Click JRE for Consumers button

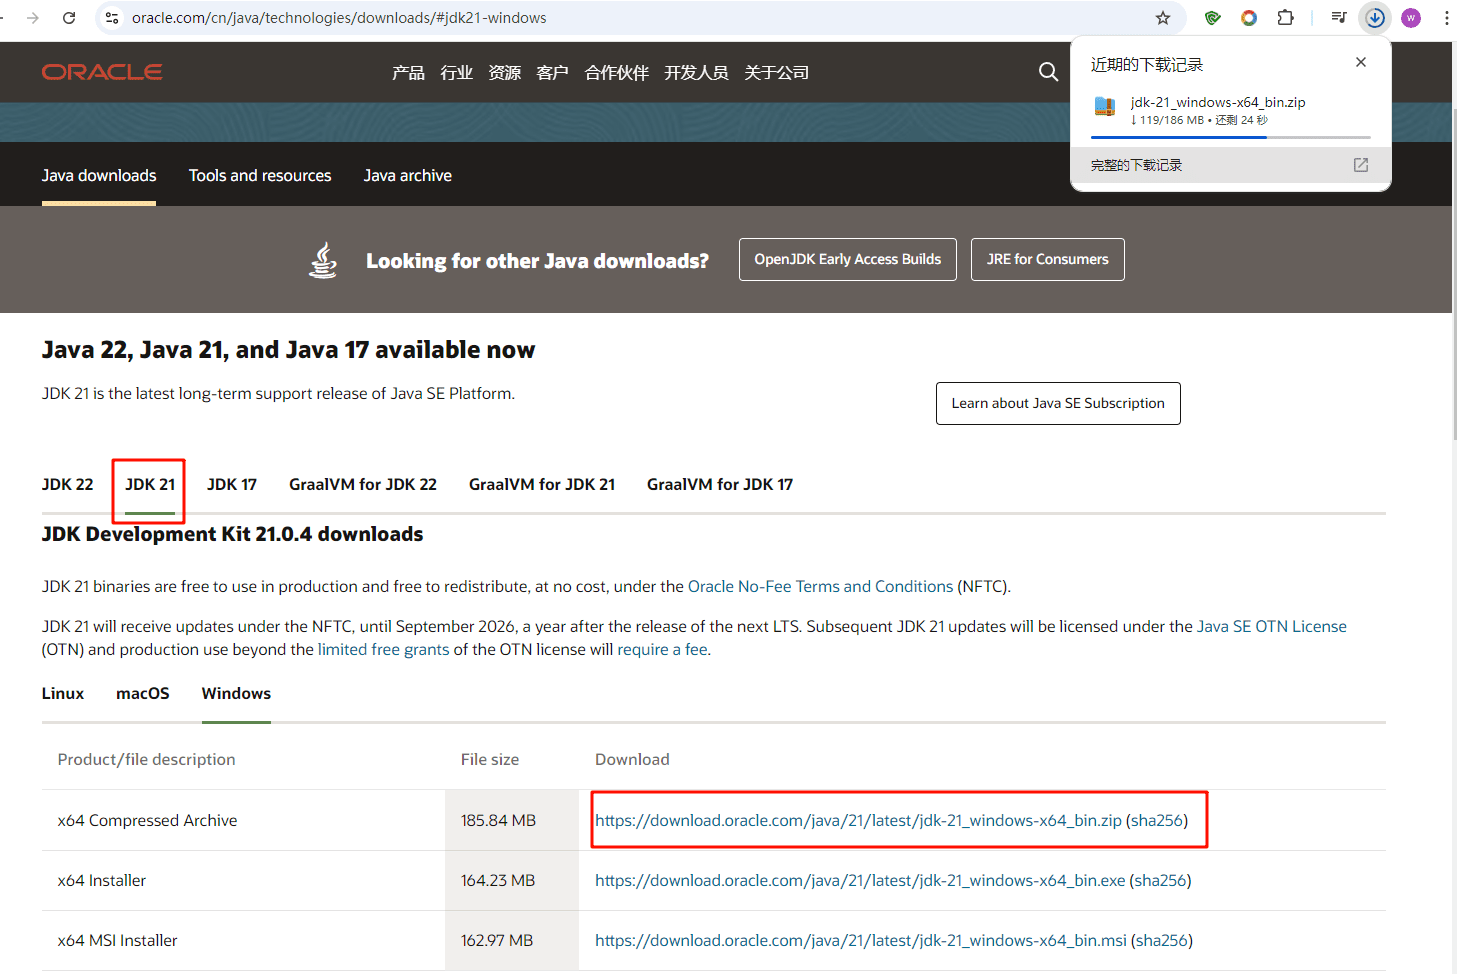(x=1048, y=259)
